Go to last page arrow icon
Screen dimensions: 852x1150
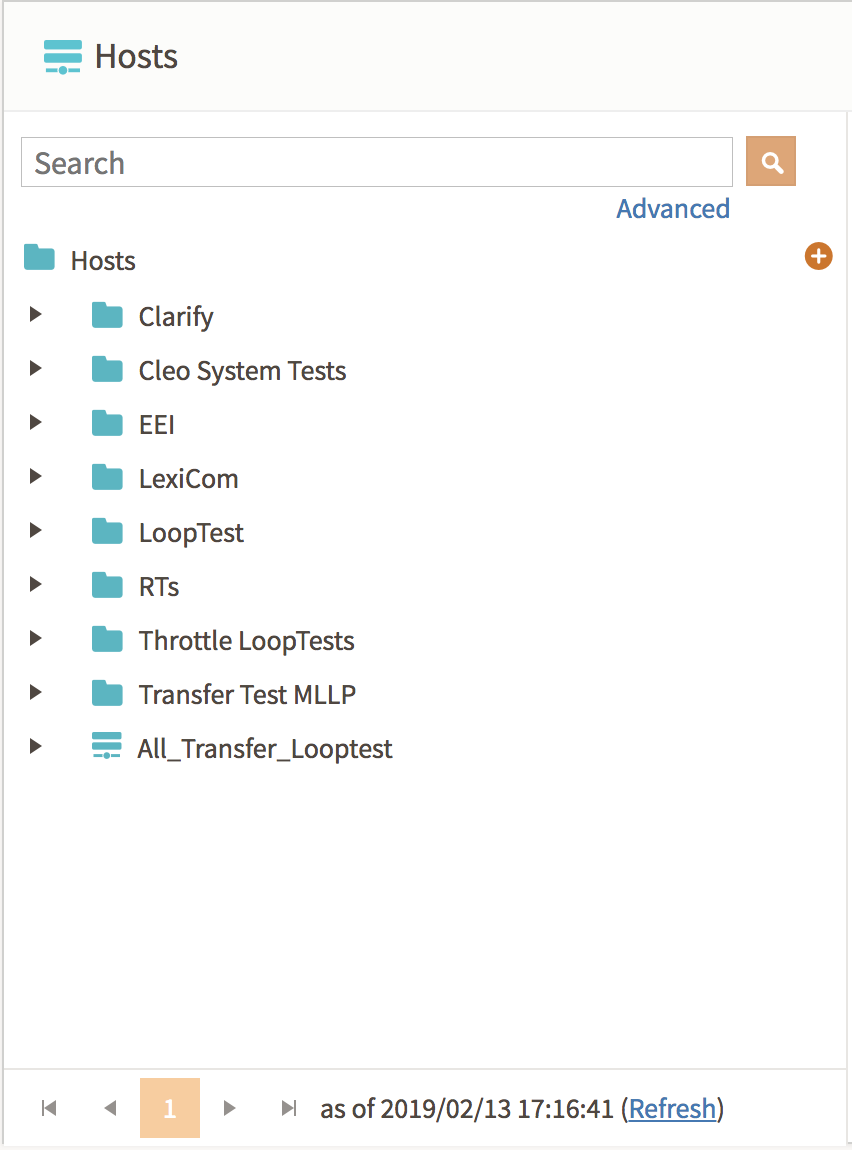[290, 1107]
